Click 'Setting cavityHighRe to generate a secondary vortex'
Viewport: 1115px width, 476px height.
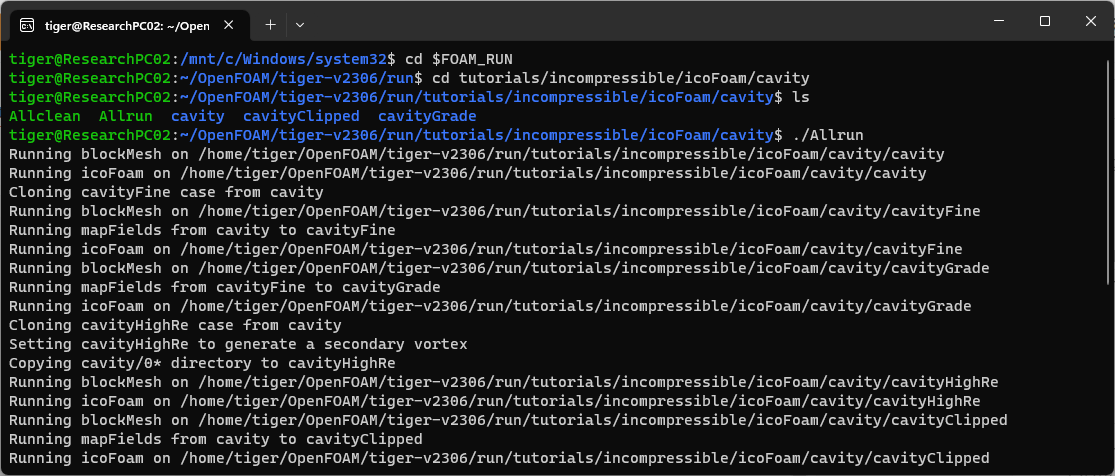[x=238, y=344]
